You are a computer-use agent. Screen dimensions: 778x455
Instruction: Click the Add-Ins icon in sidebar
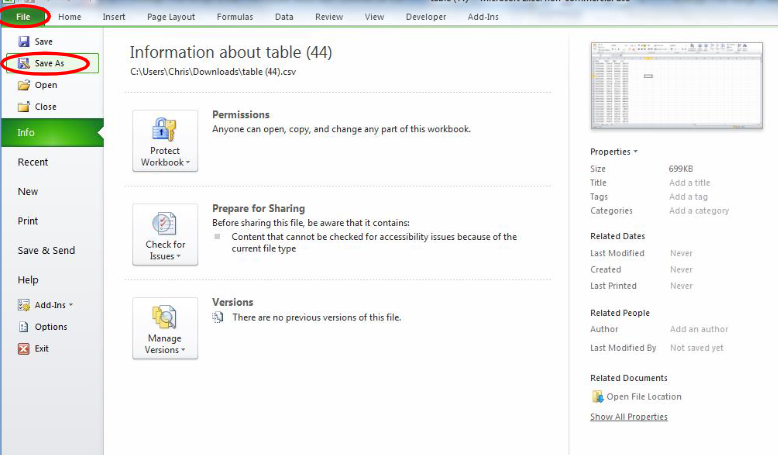point(24,305)
